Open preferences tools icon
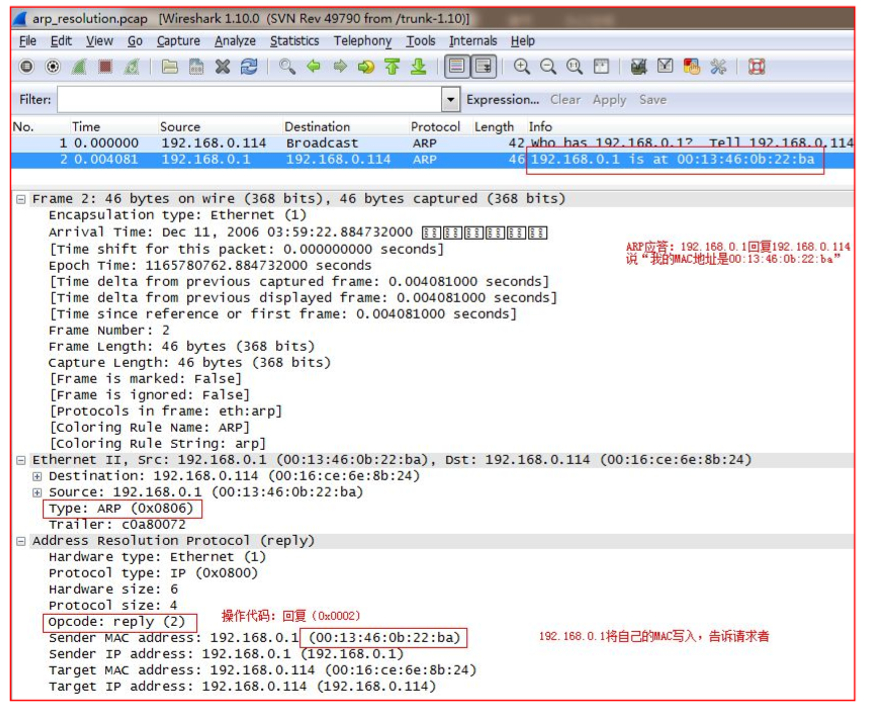 coord(719,67)
